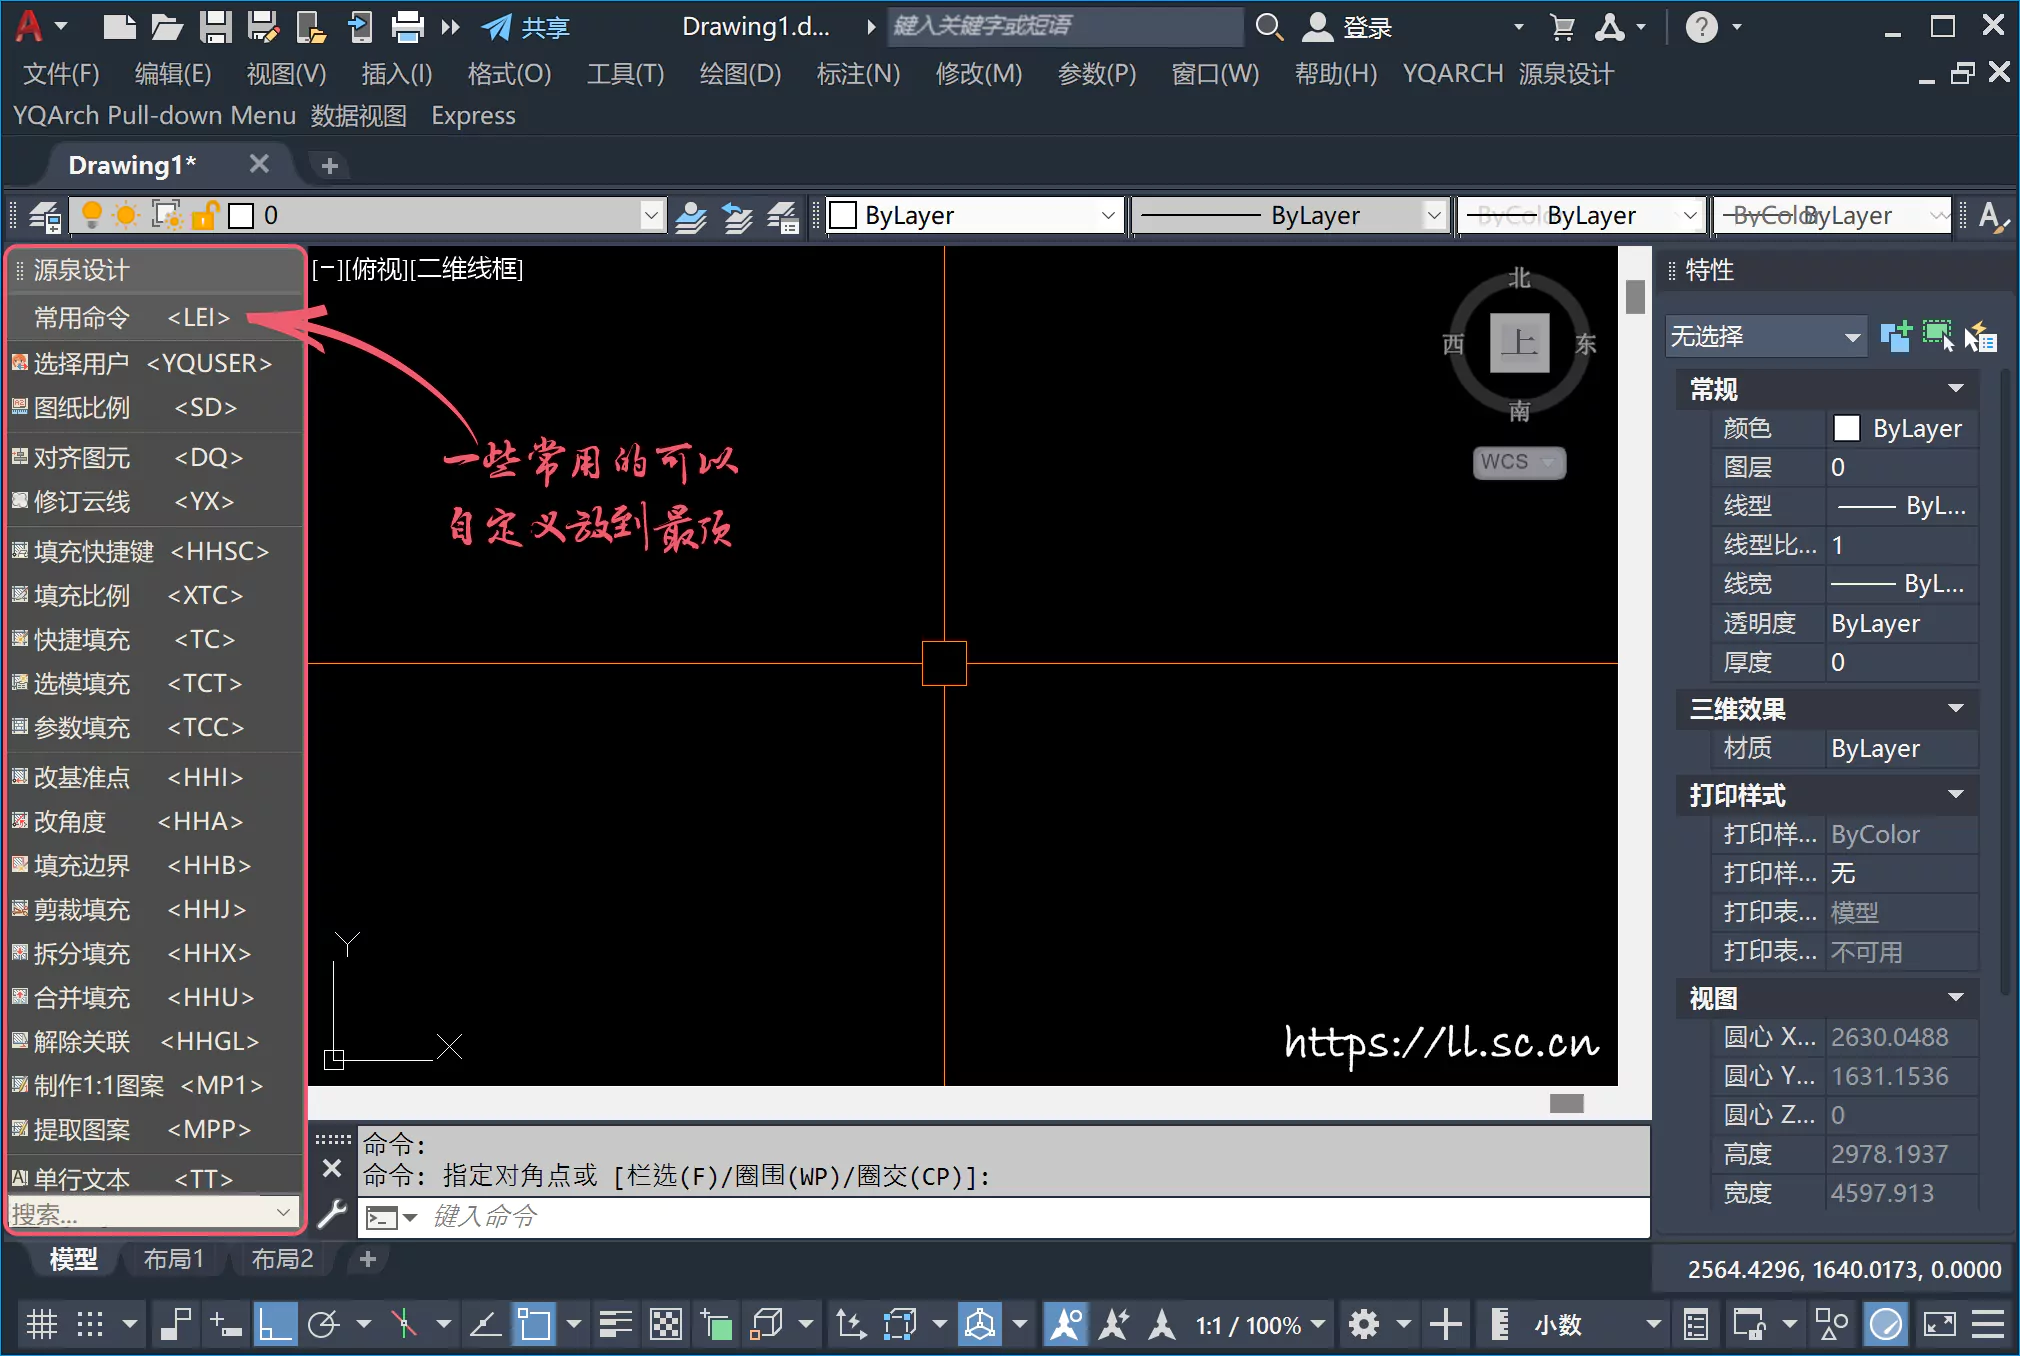This screenshot has width=2020, height=1356.
Task: Open the WCS coordinate dropdown
Action: tap(1519, 462)
